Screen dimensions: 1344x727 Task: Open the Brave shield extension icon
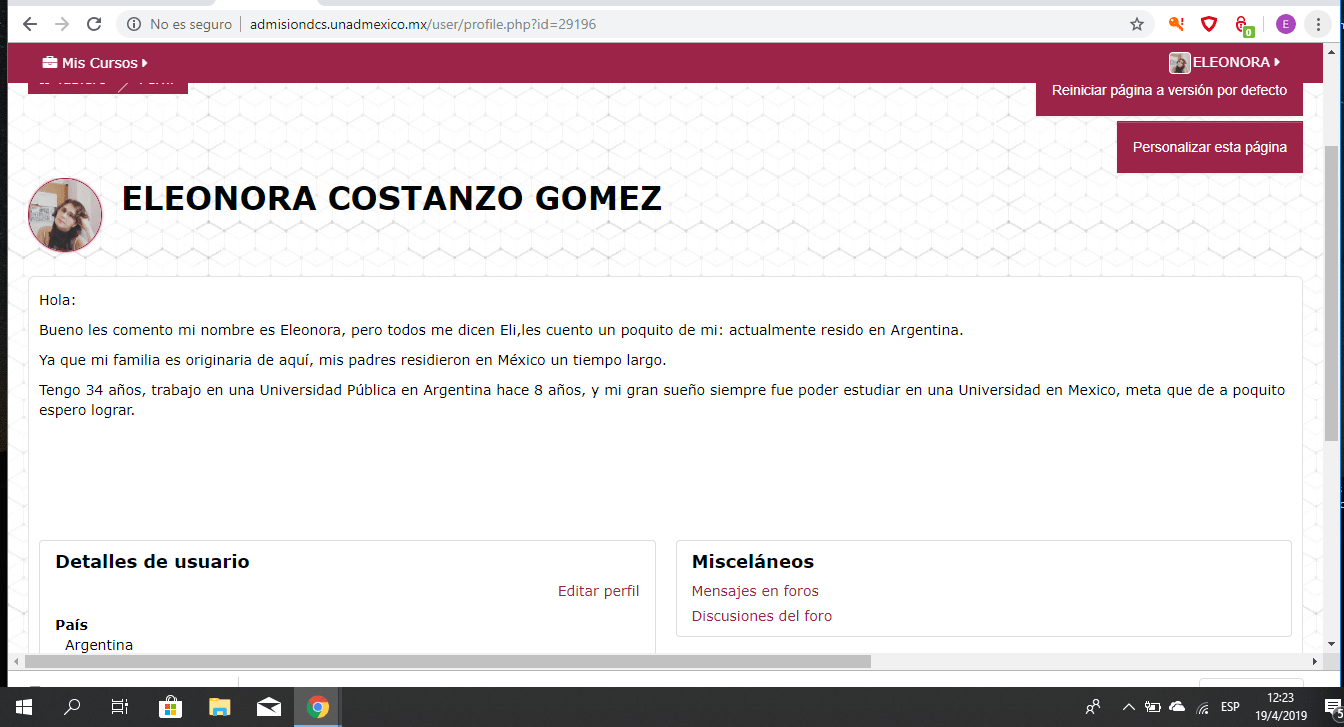(x=1209, y=24)
